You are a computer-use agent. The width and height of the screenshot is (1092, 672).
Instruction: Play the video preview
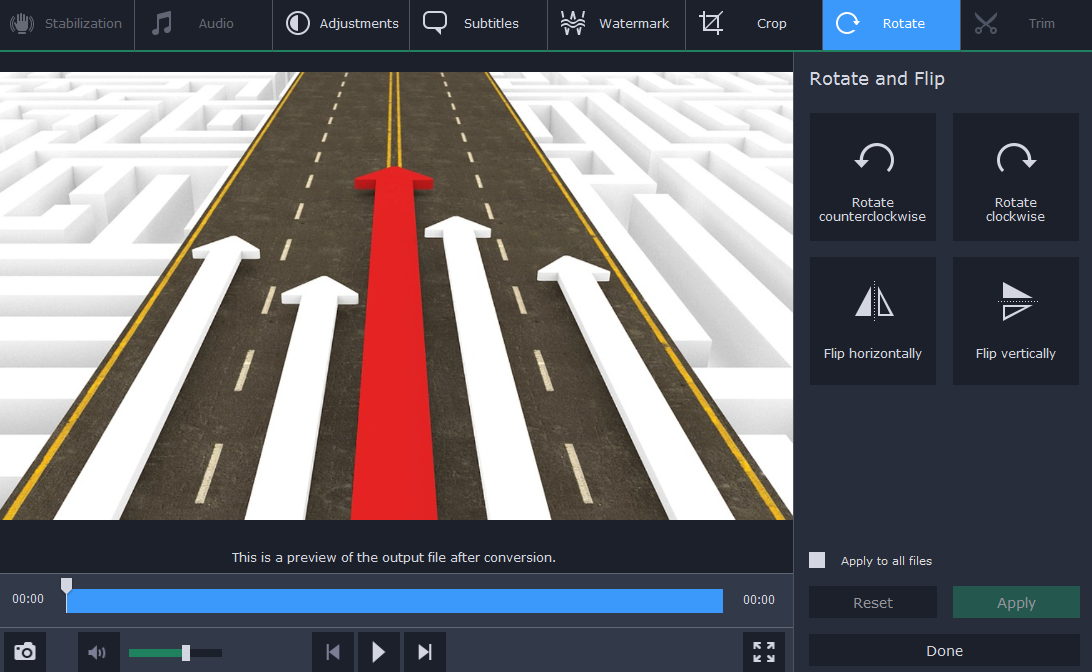379,653
